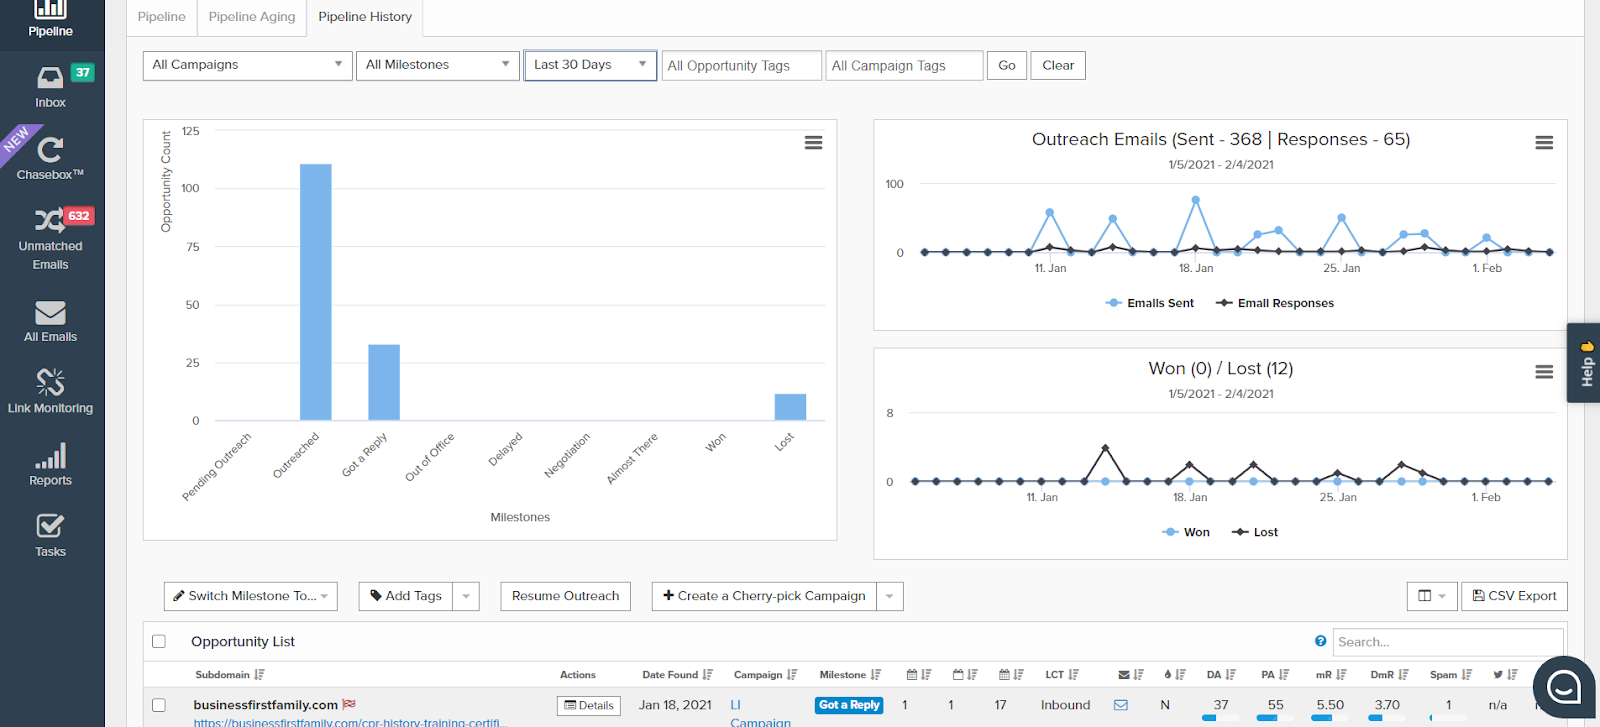The image size is (1600, 727).
Task: Click the Opportunity List Search field
Action: (1447, 642)
